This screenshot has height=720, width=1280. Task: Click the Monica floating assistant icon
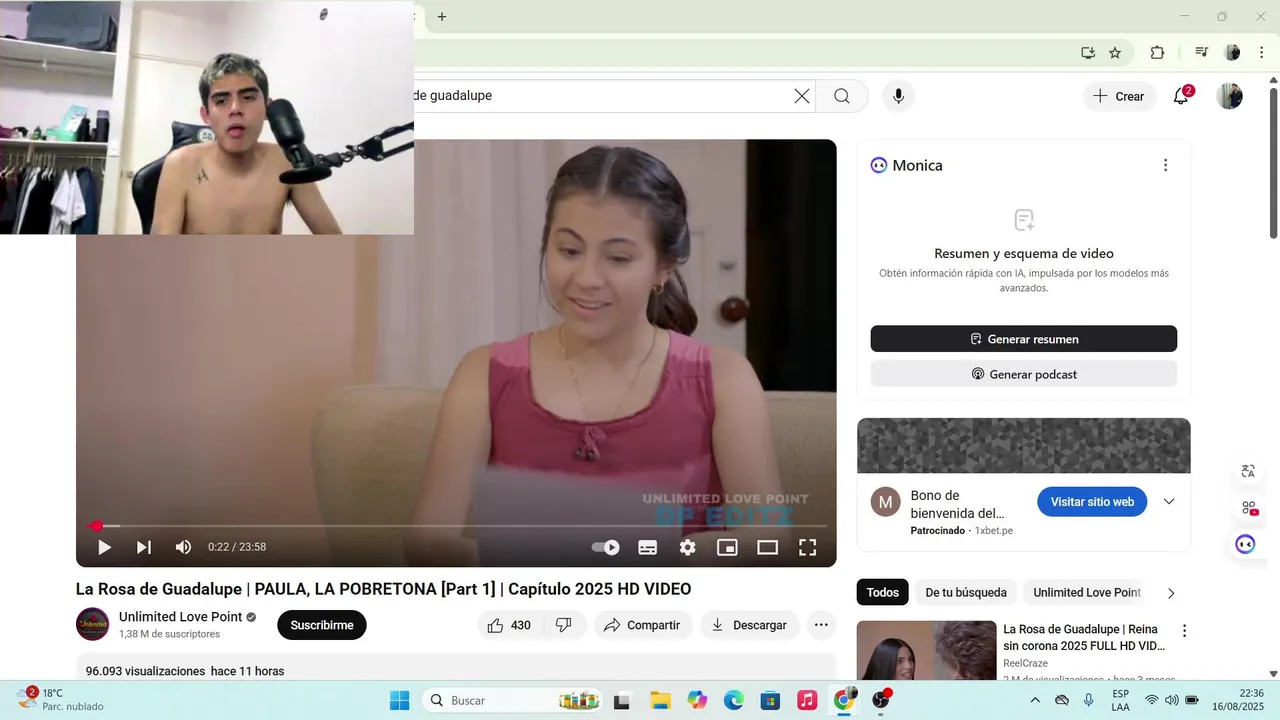[x=1245, y=544]
